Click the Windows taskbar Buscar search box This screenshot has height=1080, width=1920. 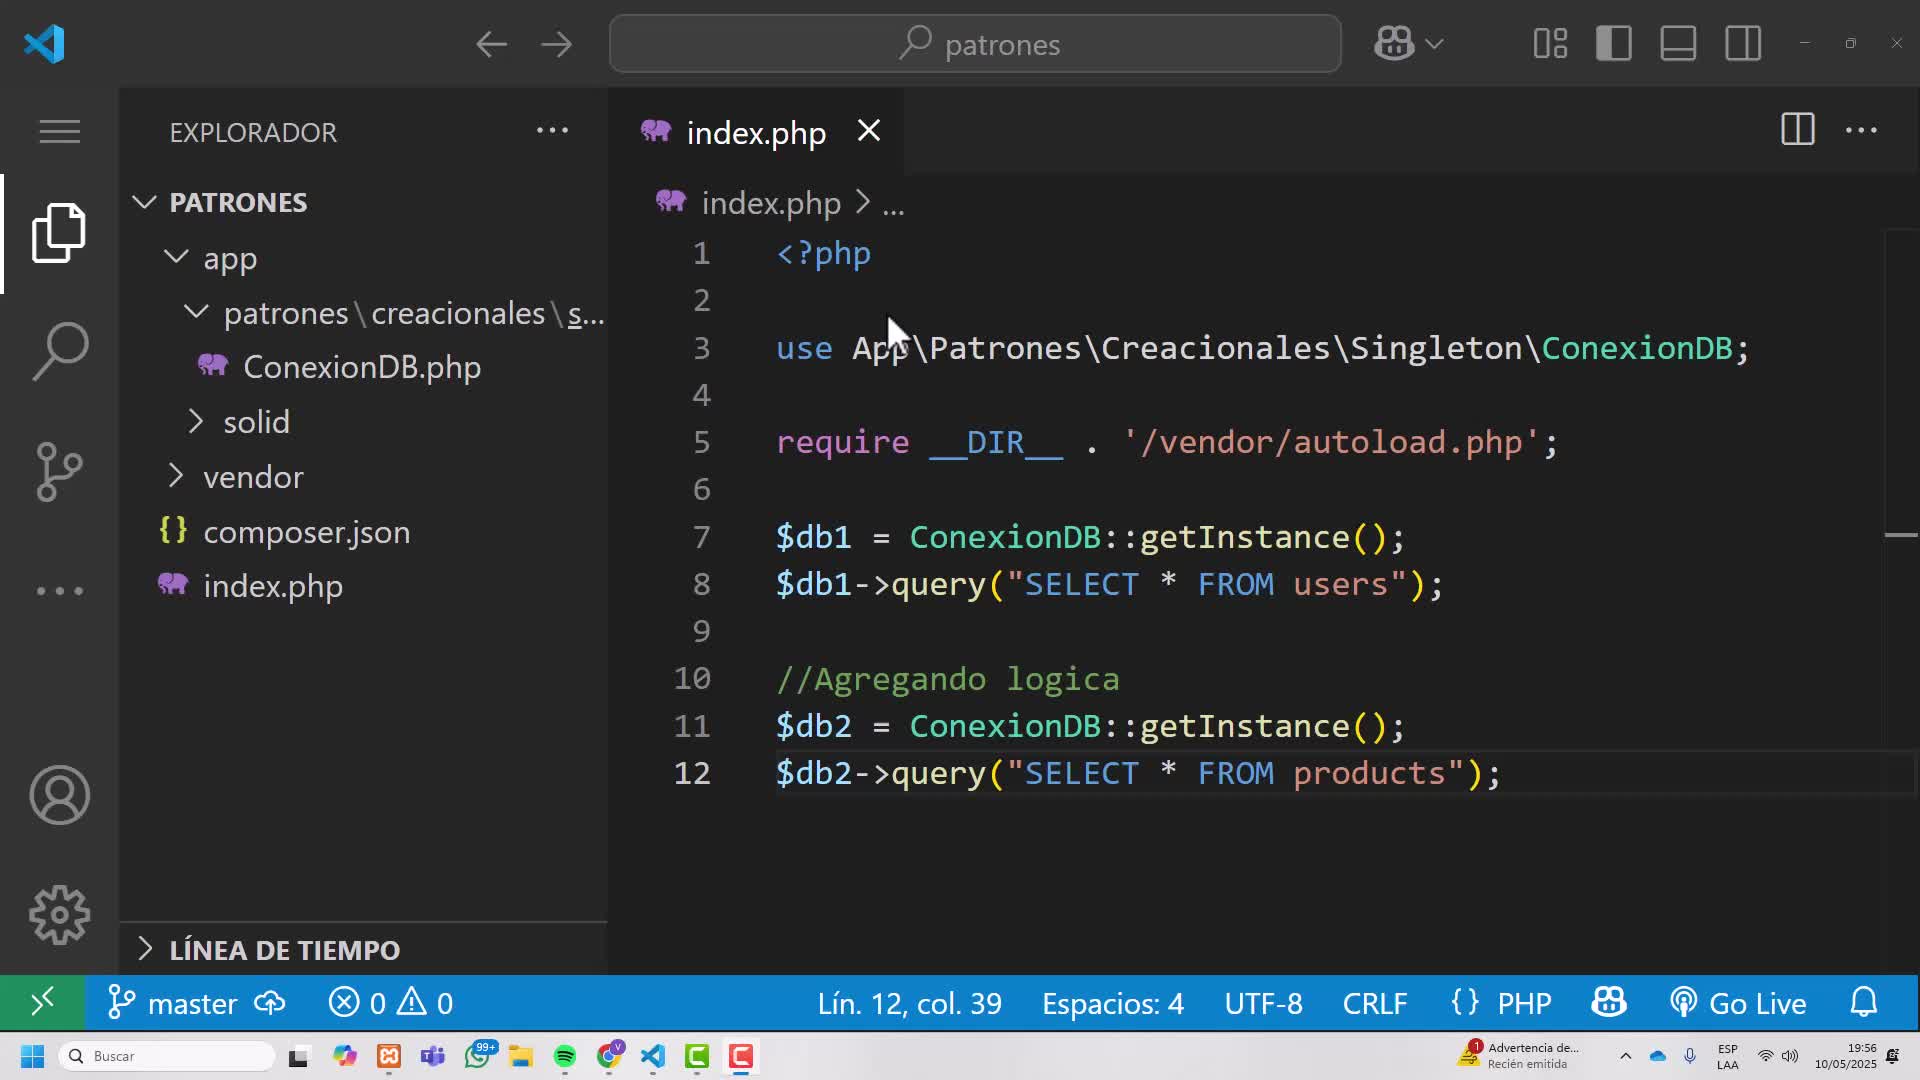[168, 1056]
